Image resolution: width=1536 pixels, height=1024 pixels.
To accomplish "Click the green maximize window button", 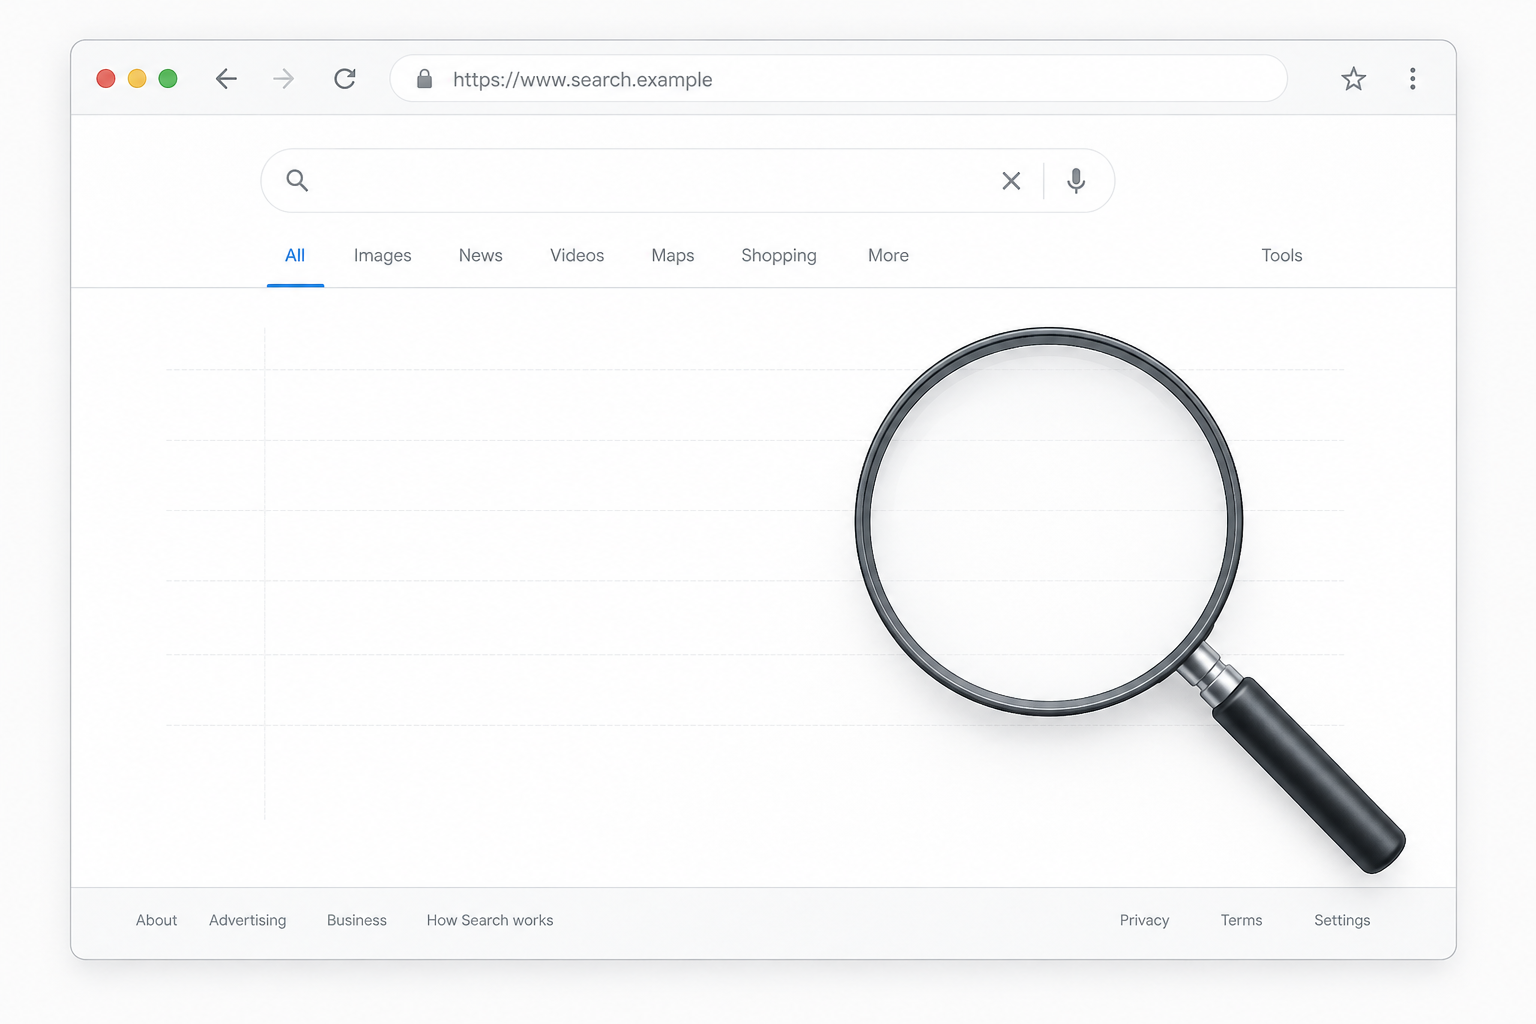I will click(x=168, y=79).
